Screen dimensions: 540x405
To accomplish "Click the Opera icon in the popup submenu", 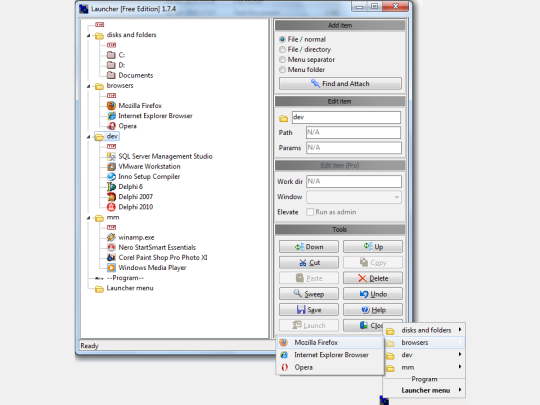I will [x=284, y=367].
